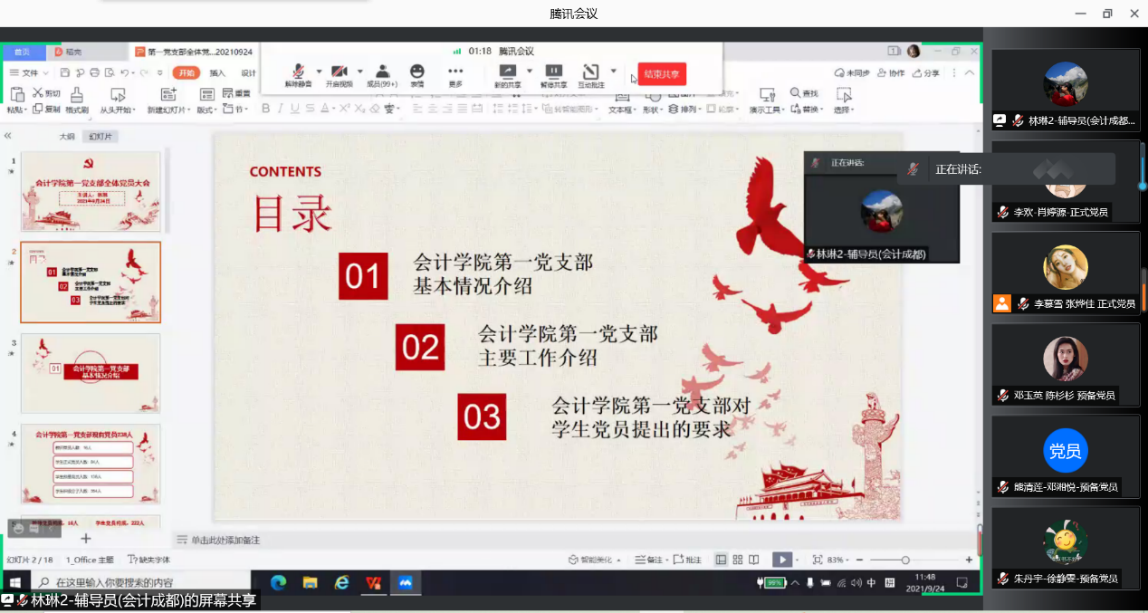The width and height of the screenshot is (1148, 613).
Task: Switch to reading view
Action: [x=754, y=560]
